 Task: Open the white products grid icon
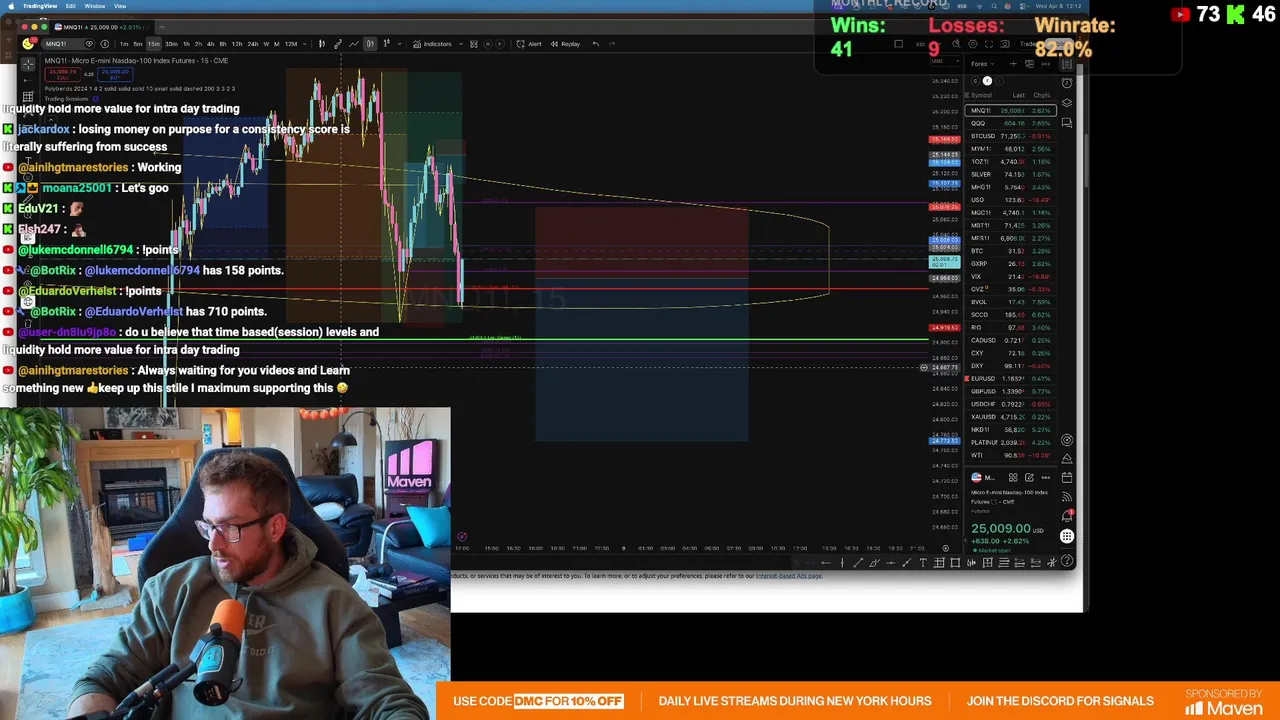[1067, 536]
